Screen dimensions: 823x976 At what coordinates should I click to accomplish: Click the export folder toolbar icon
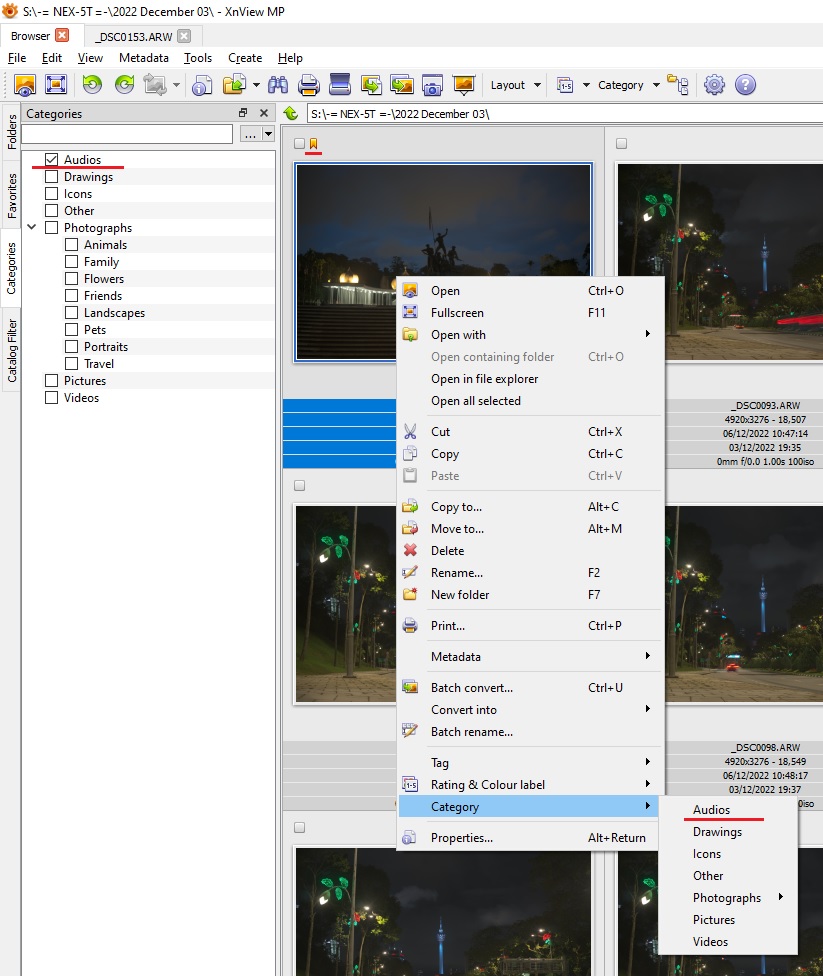(235, 84)
